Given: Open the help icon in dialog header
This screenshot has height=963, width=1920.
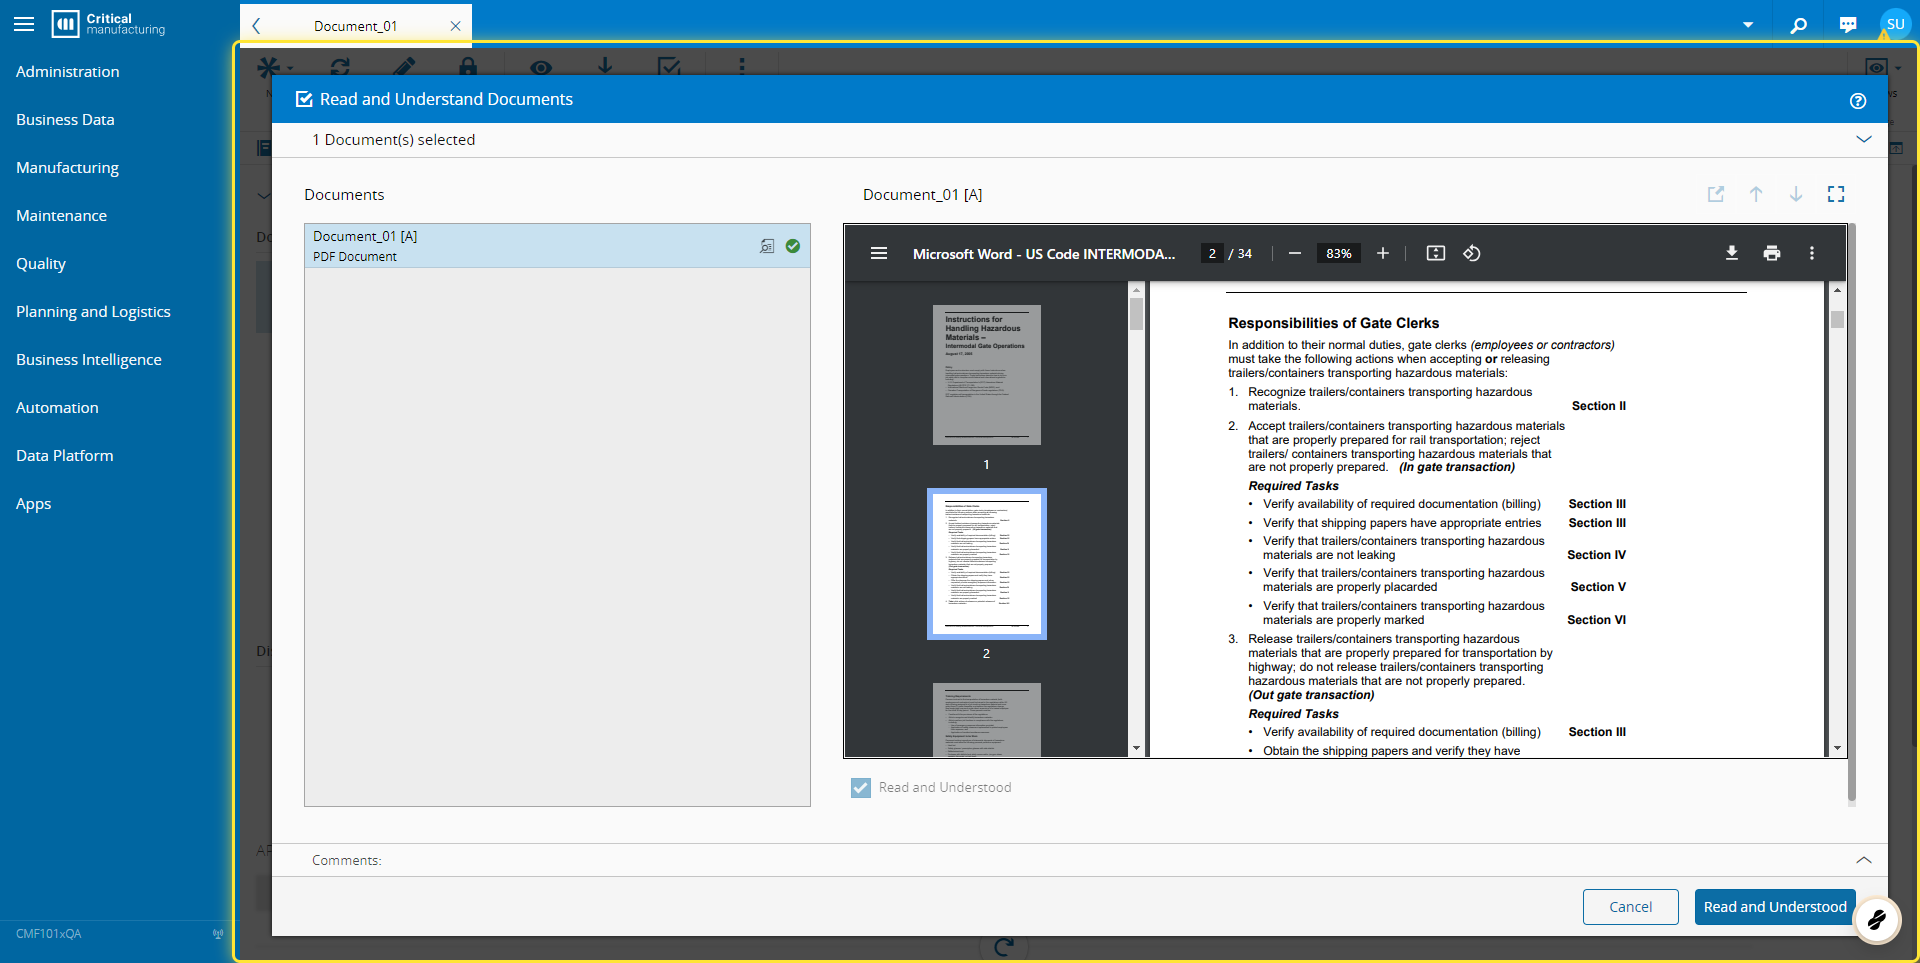Looking at the screenshot, I should (1857, 101).
